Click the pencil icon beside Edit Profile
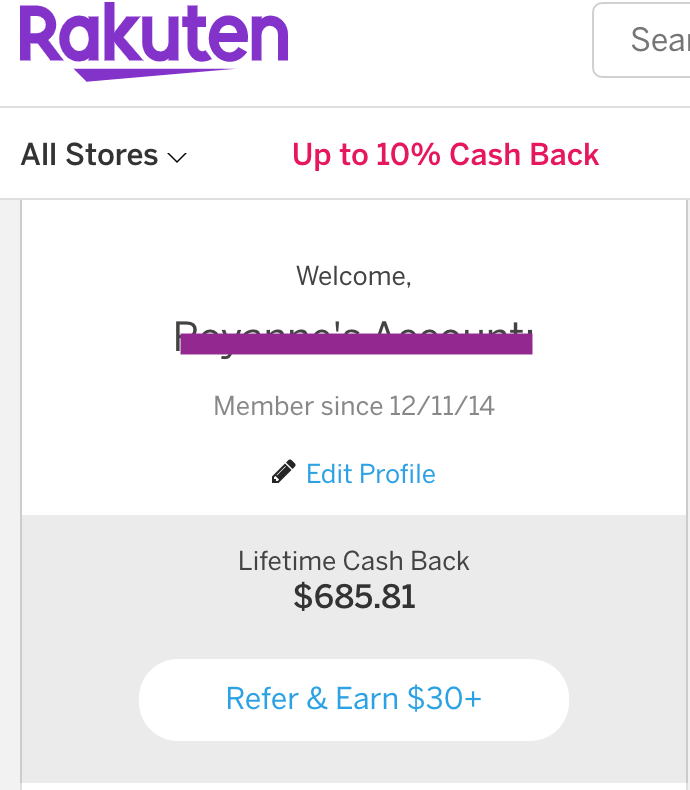This screenshot has height=790, width=690. point(284,472)
